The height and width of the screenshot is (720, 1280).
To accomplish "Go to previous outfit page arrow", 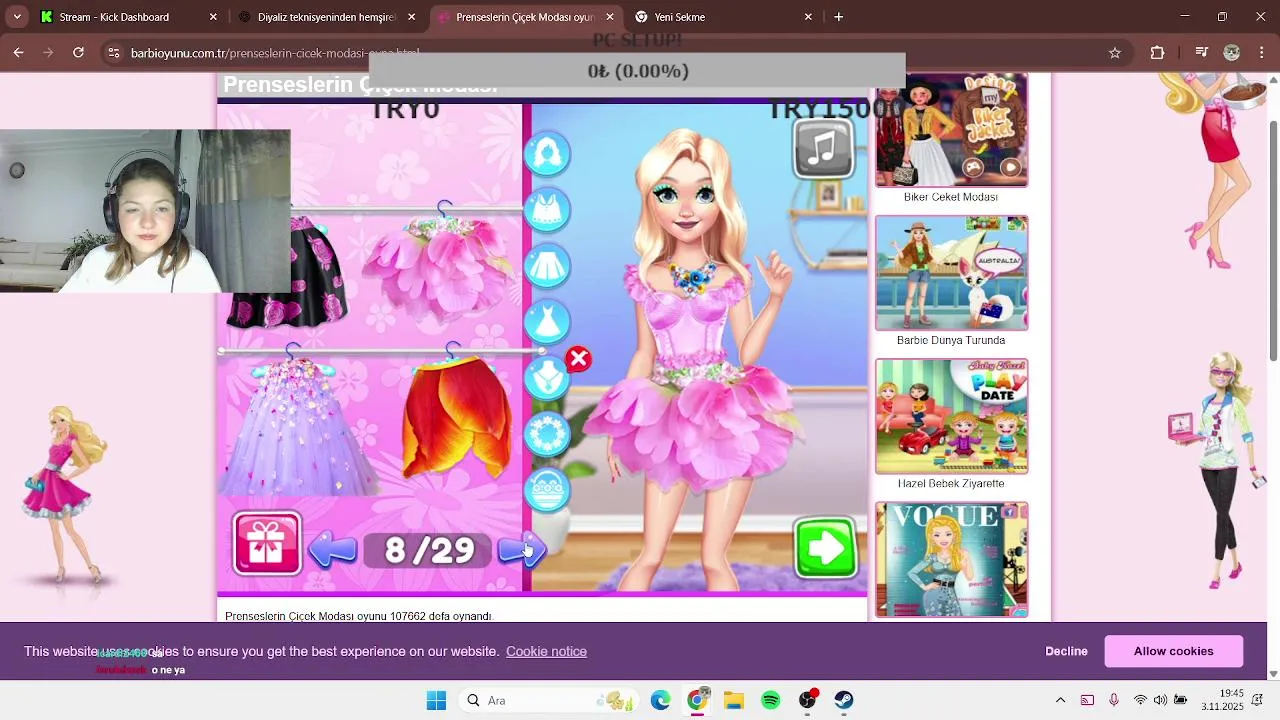I will (x=333, y=549).
